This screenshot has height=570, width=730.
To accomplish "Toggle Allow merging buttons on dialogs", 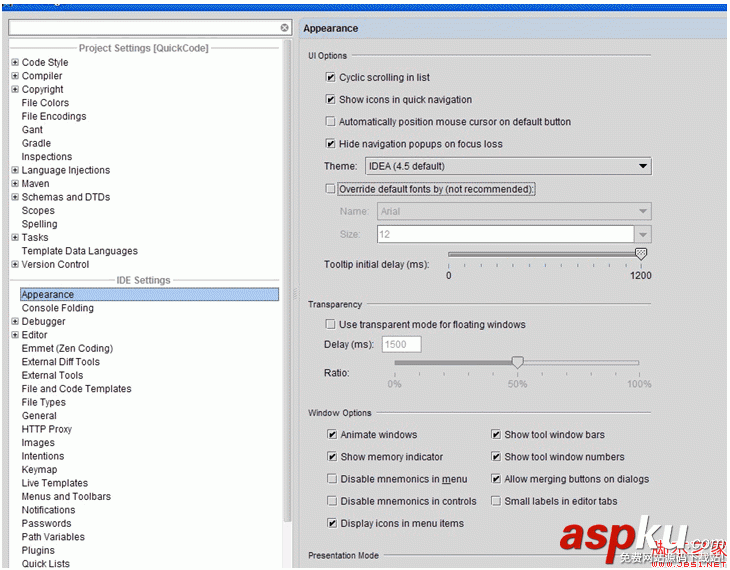I will click(496, 479).
